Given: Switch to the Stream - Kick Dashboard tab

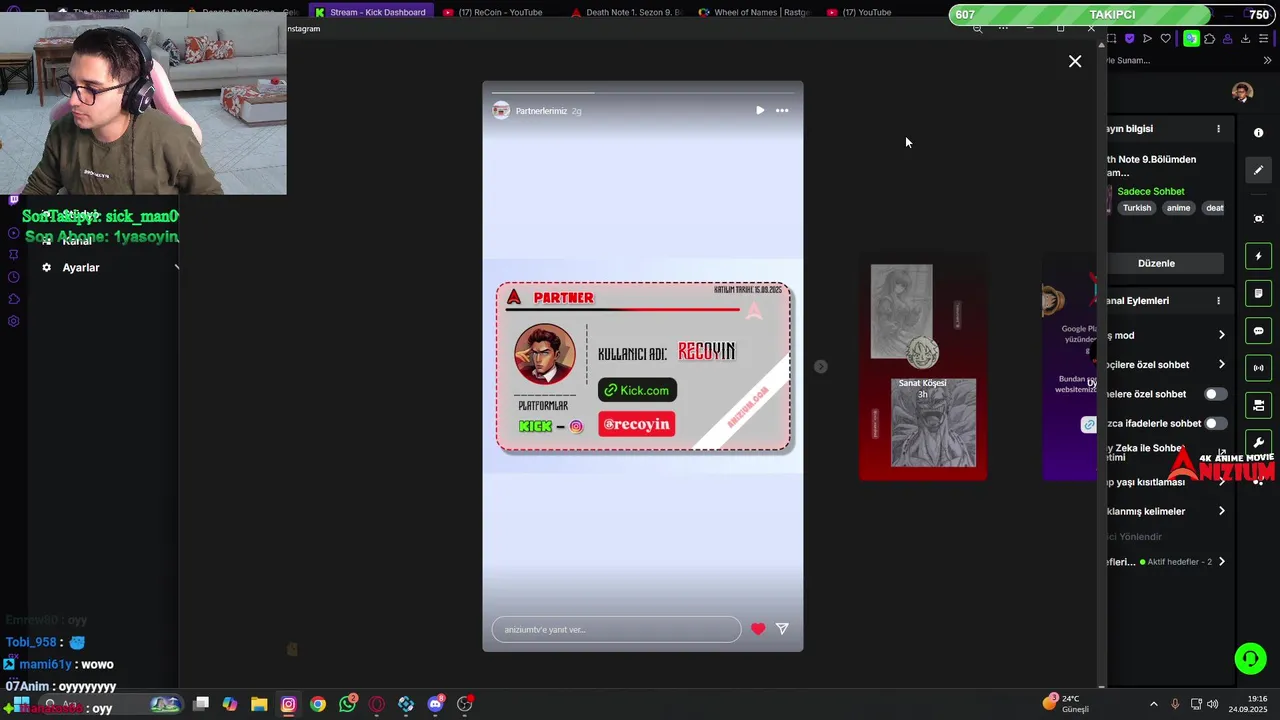Looking at the screenshot, I should (x=370, y=12).
